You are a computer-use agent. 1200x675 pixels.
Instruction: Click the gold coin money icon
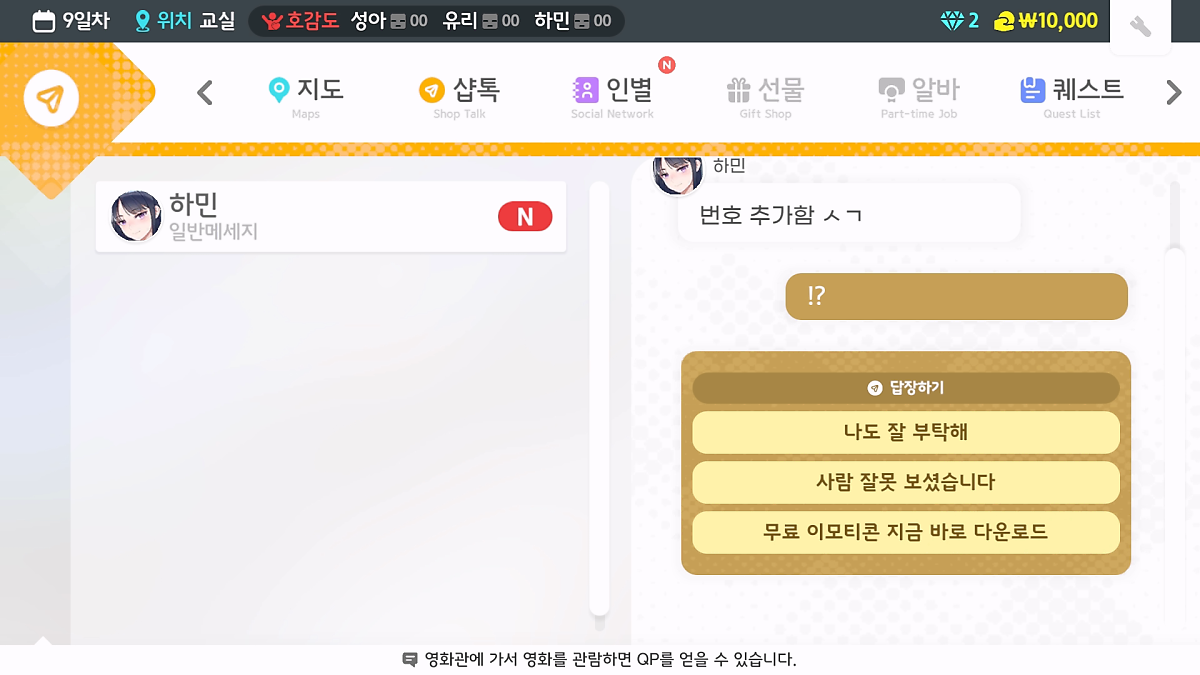coord(1004,21)
